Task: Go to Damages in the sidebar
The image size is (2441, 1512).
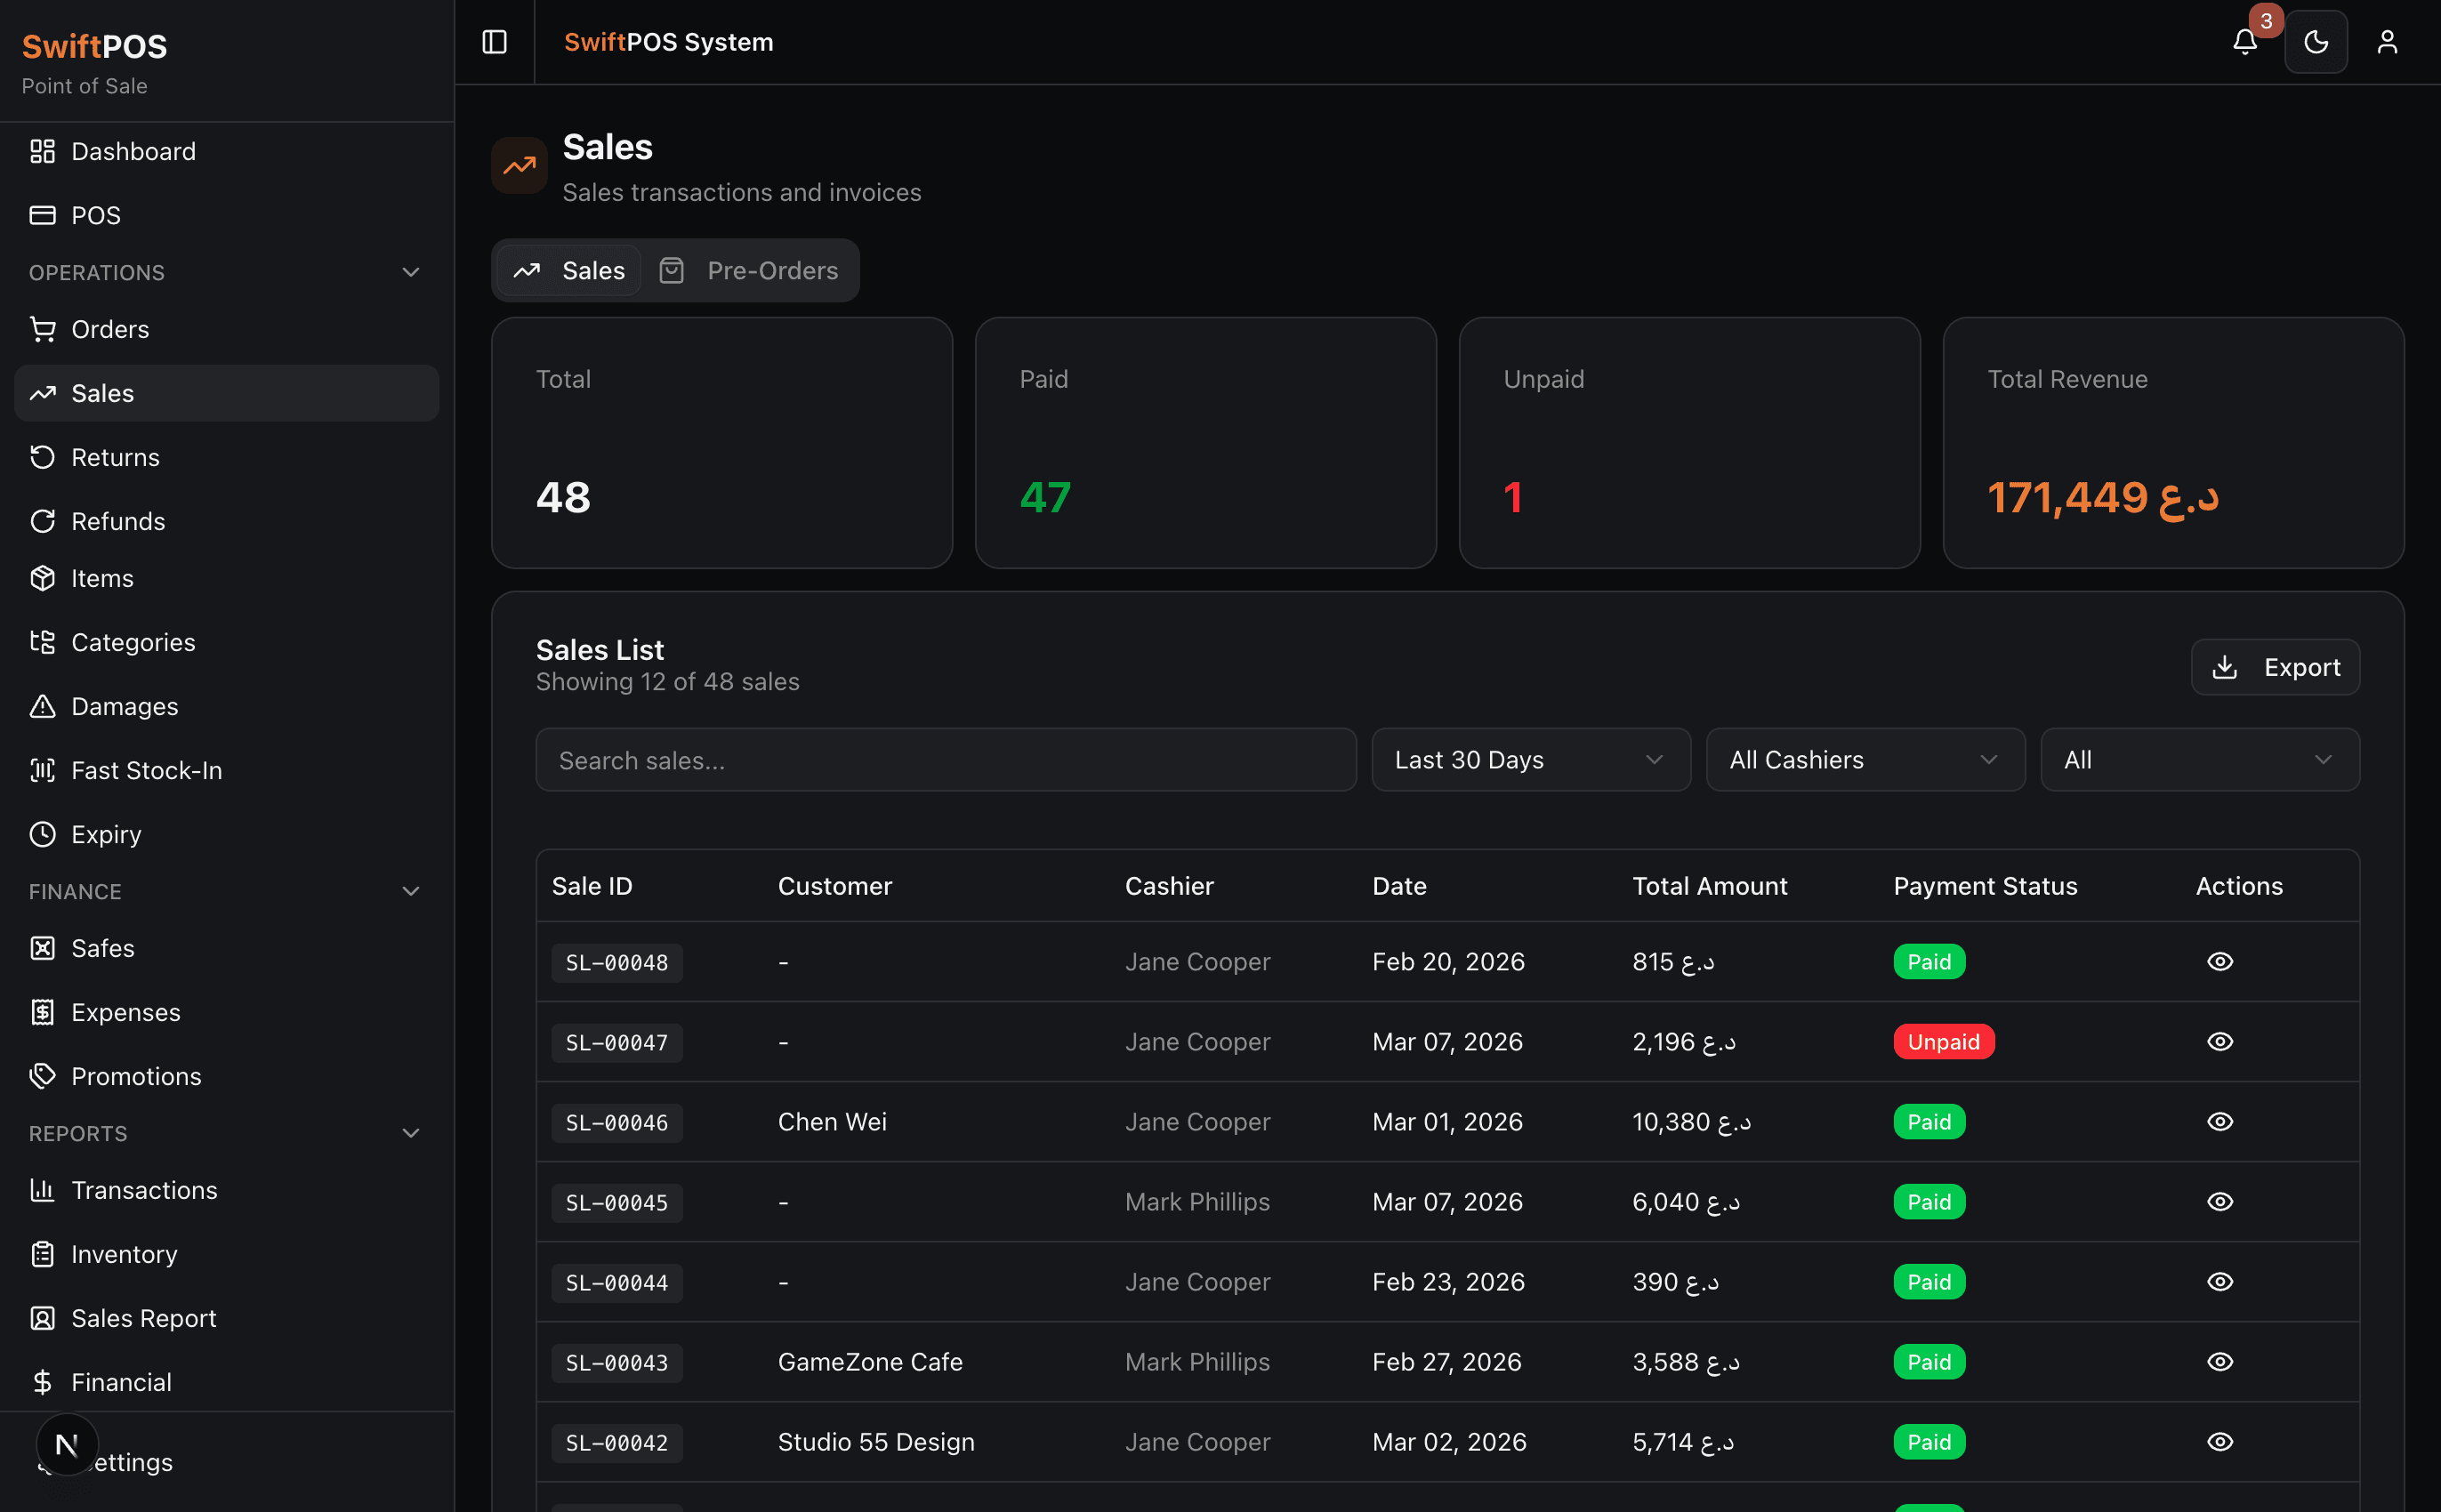Action: pyautogui.click(x=124, y=706)
